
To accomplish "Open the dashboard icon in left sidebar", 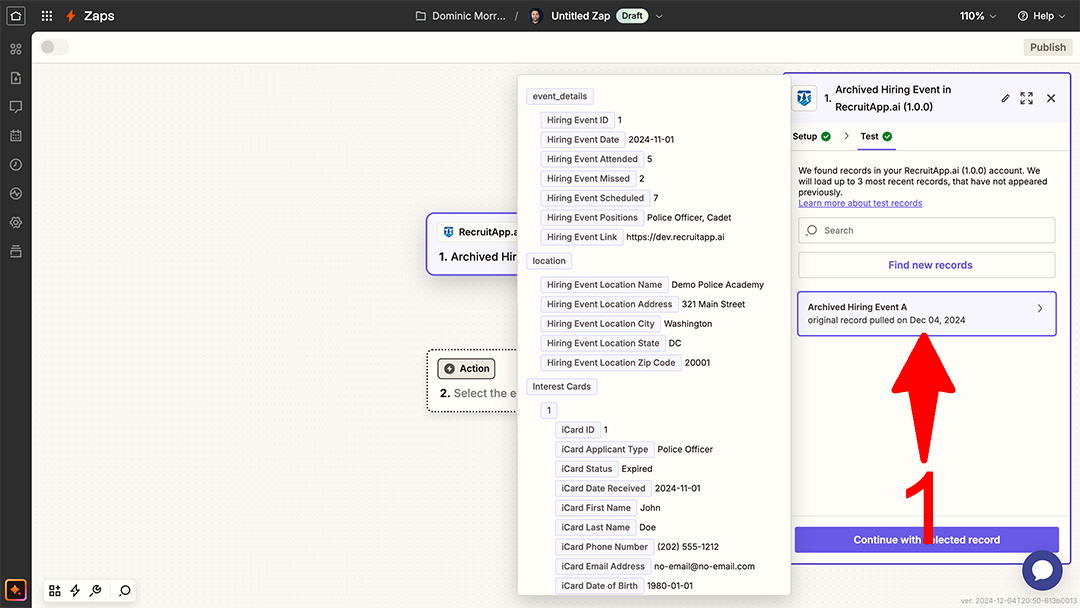I will (x=16, y=49).
